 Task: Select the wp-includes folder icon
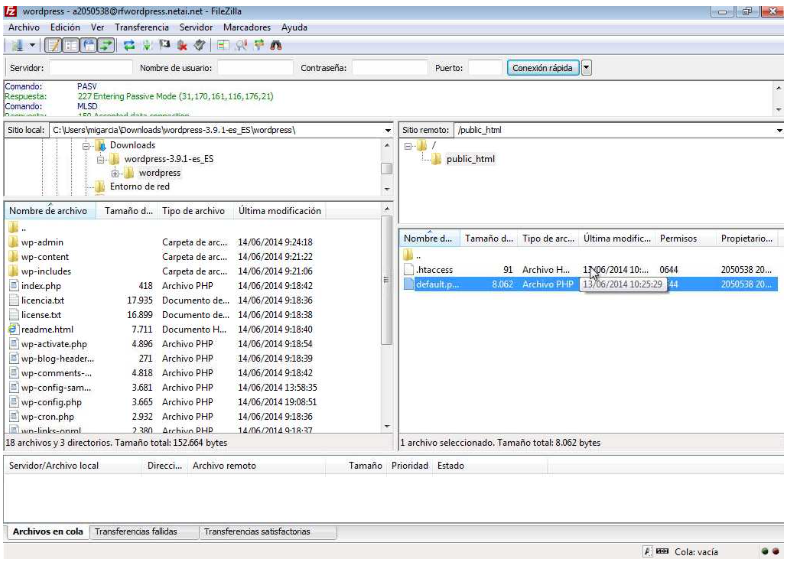(14, 272)
